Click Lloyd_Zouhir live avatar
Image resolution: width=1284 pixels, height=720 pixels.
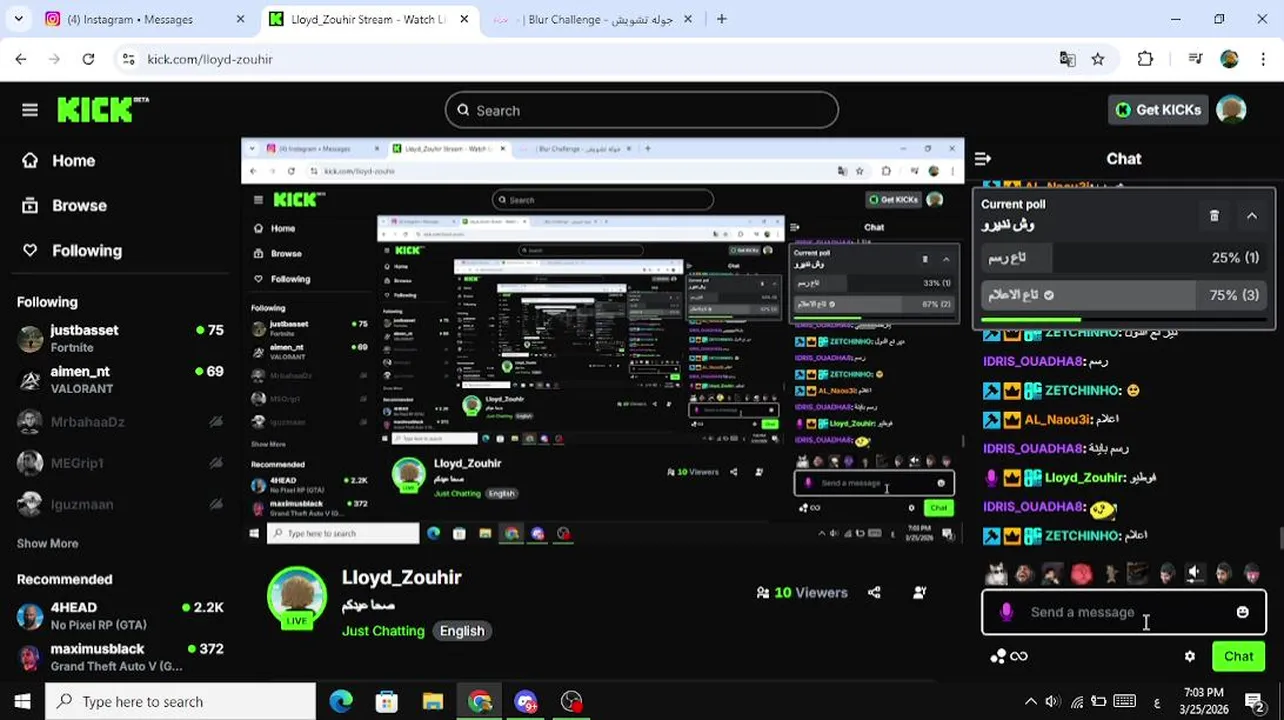pos(297,597)
